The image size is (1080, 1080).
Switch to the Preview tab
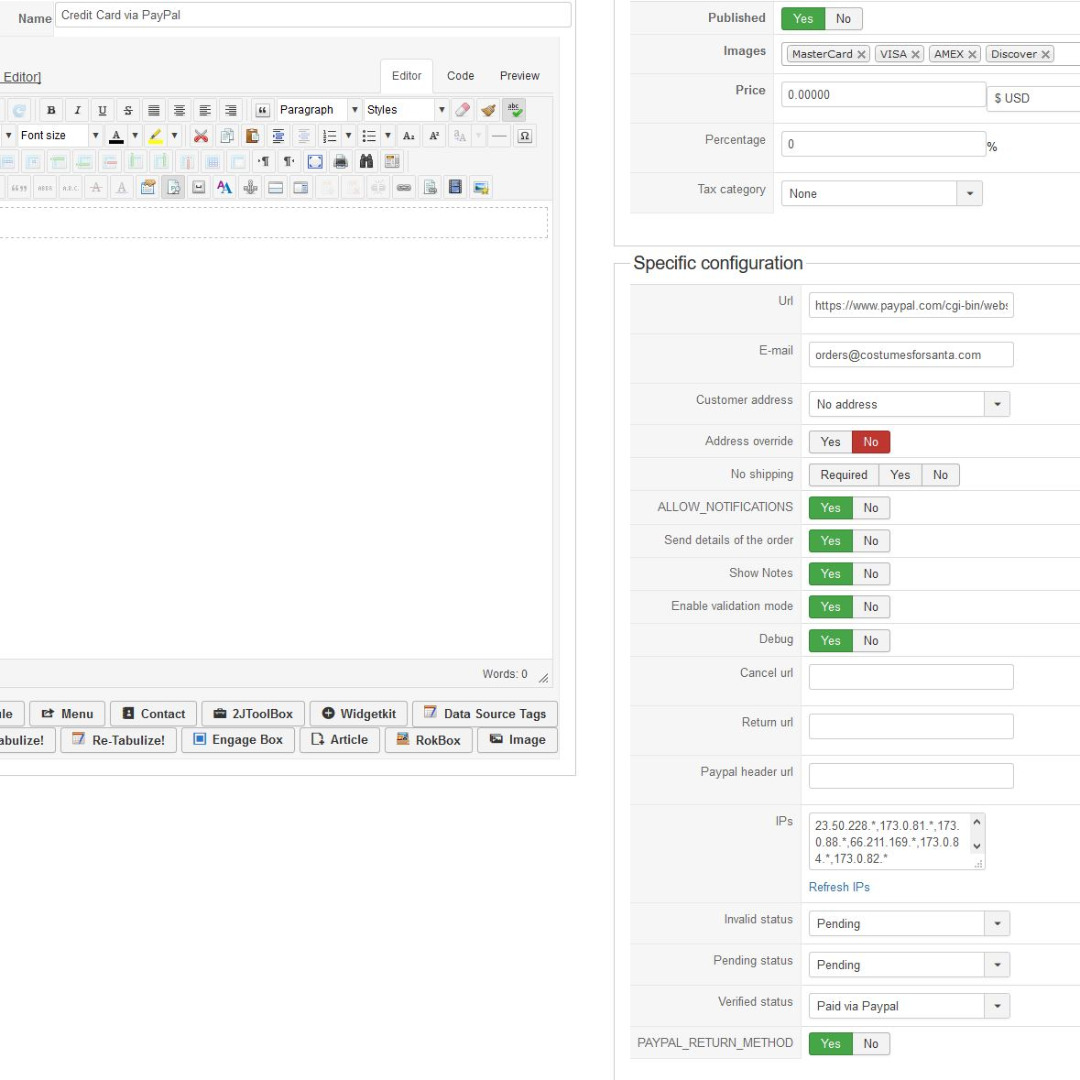coord(519,76)
